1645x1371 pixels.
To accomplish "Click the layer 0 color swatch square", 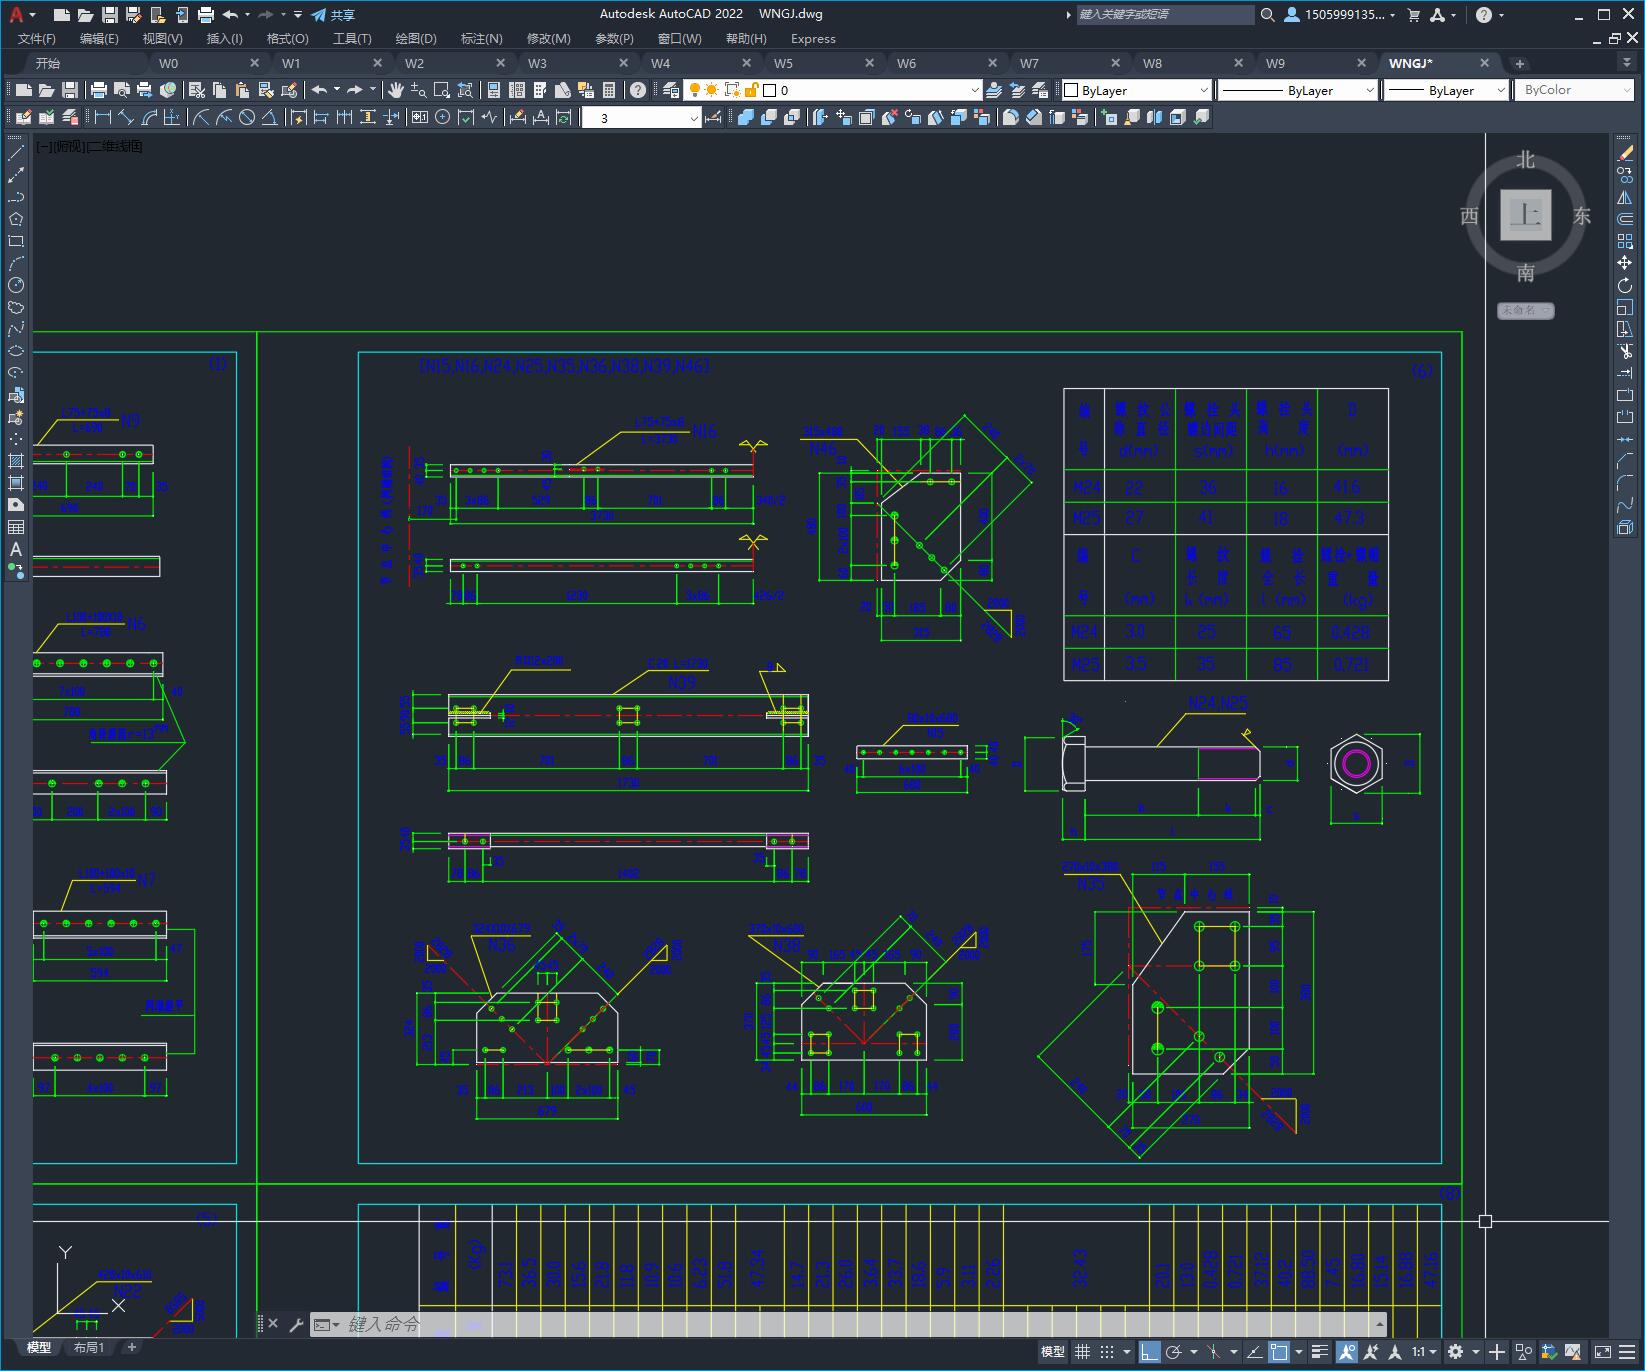I will [x=770, y=90].
